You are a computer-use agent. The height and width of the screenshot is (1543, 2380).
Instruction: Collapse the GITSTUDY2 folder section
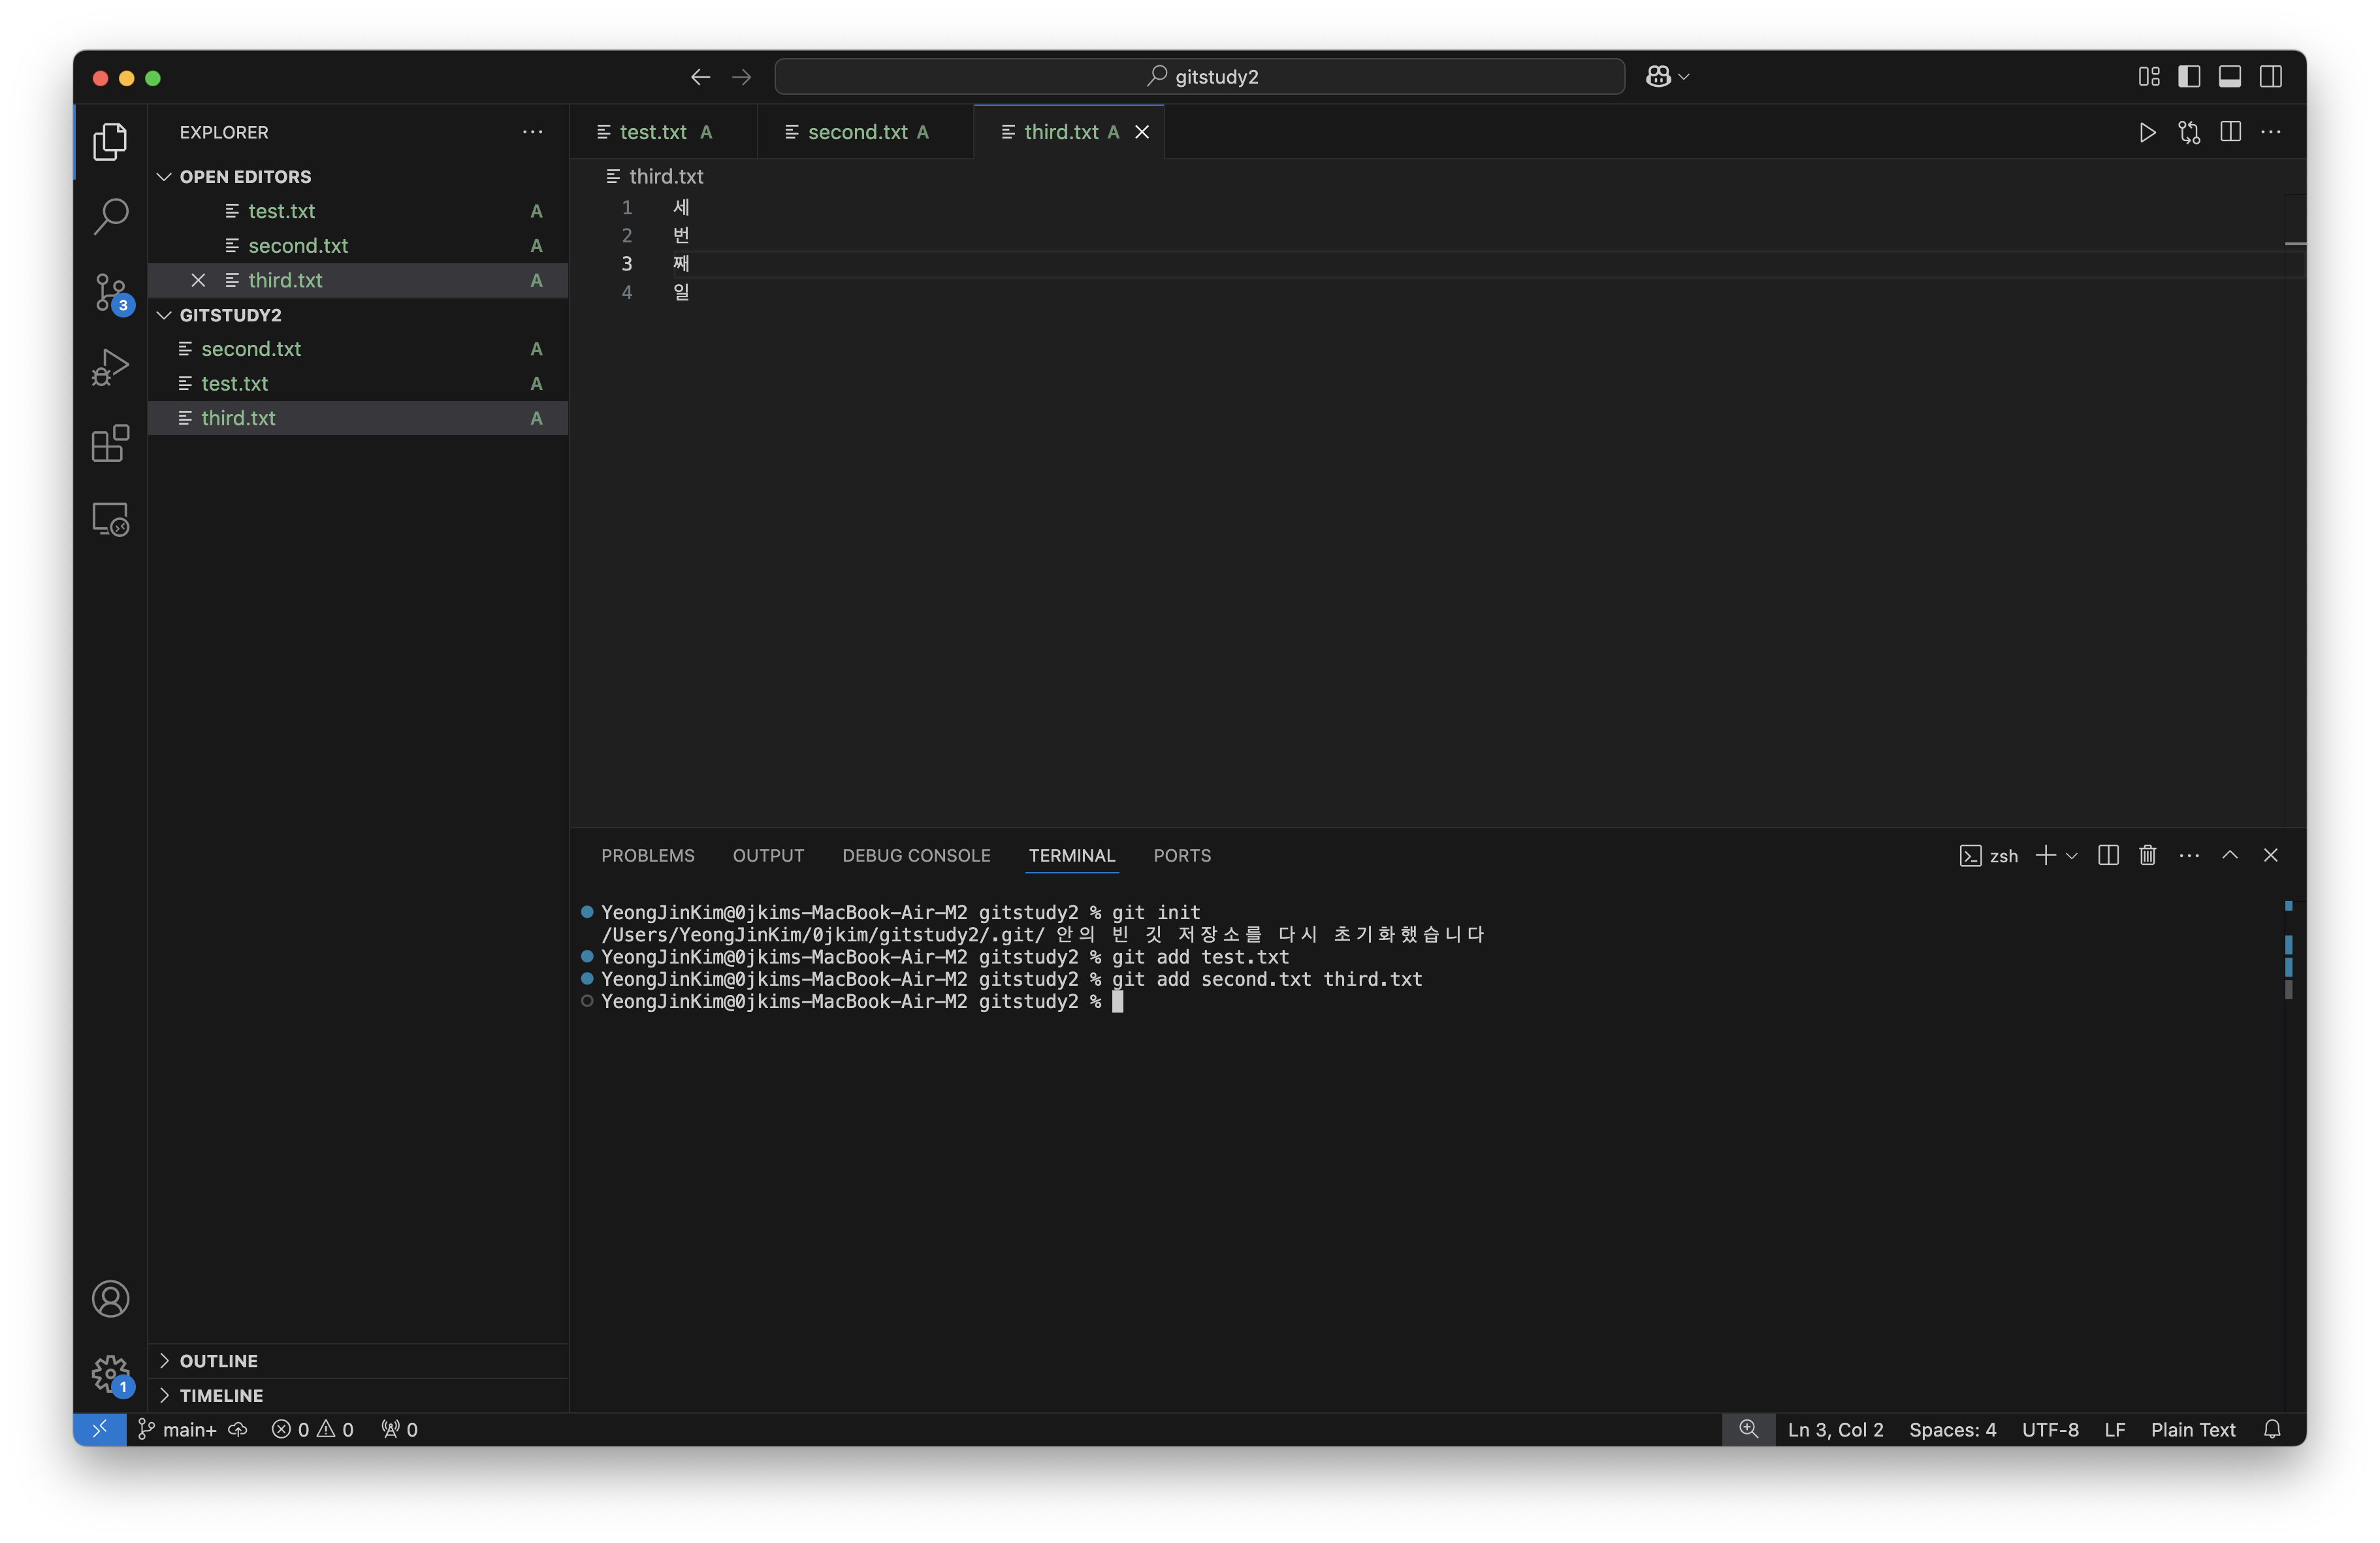point(358,315)
